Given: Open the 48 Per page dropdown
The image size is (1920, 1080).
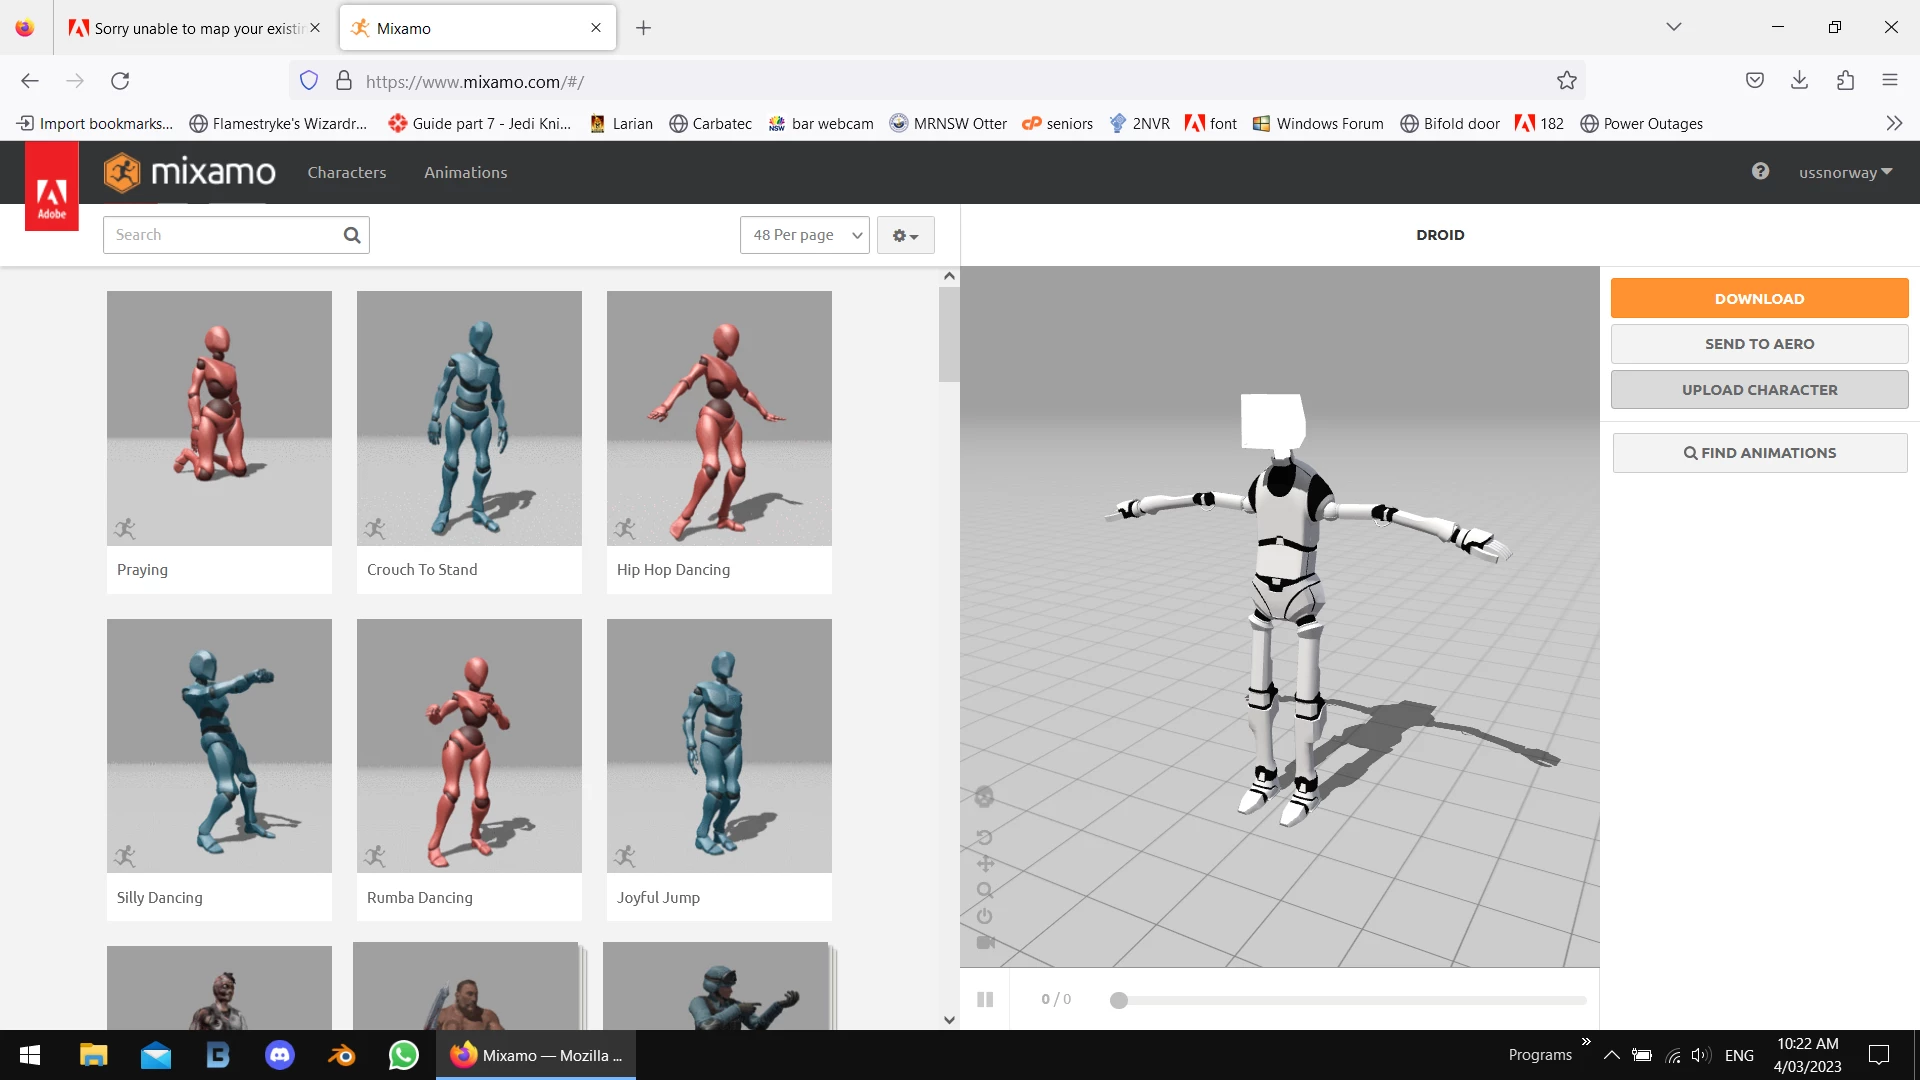Looking at the screenshot, I should [805, 235].
